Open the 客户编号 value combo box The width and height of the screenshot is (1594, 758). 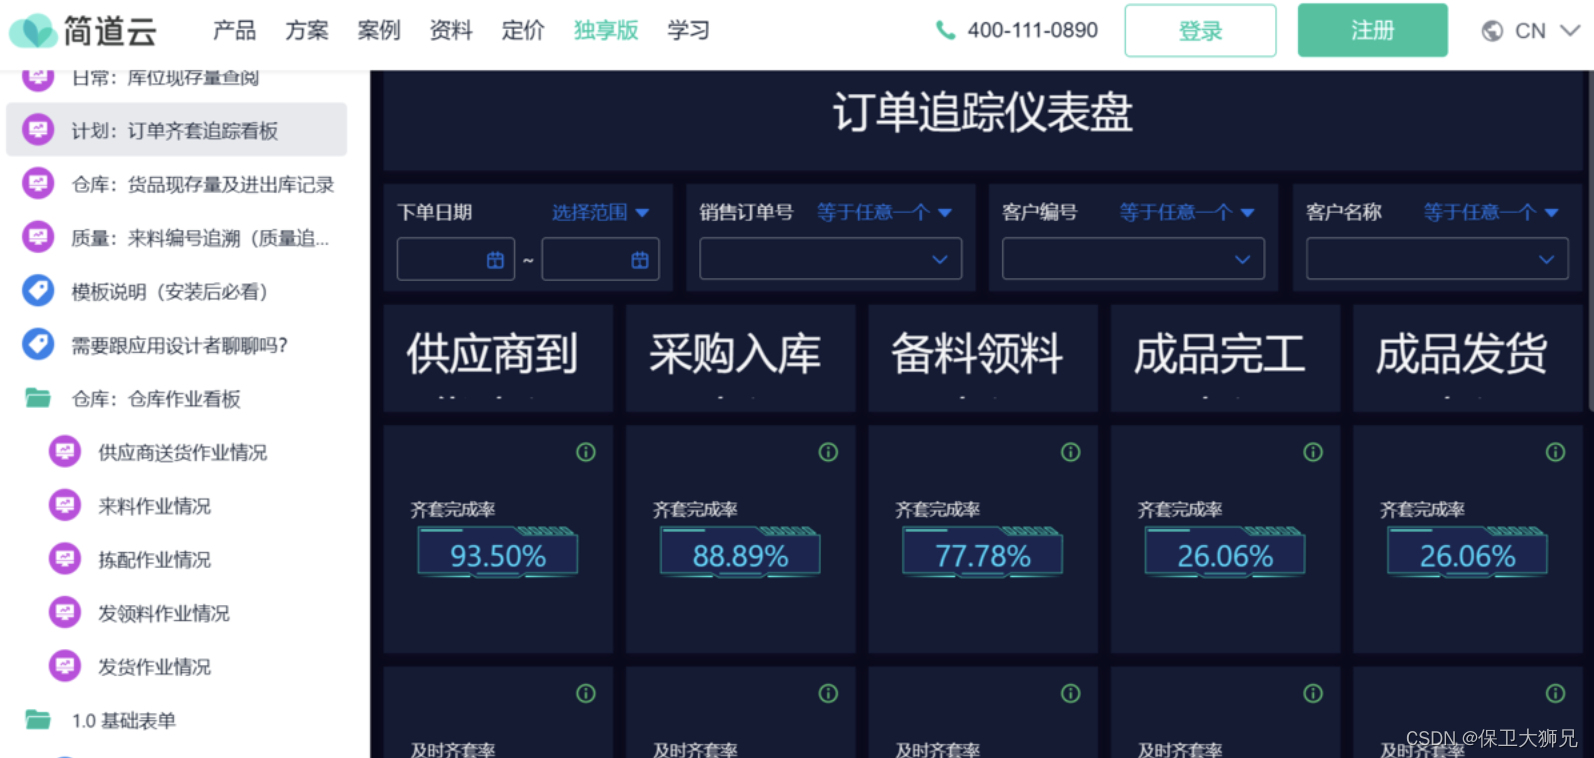tap(1133, 259)
